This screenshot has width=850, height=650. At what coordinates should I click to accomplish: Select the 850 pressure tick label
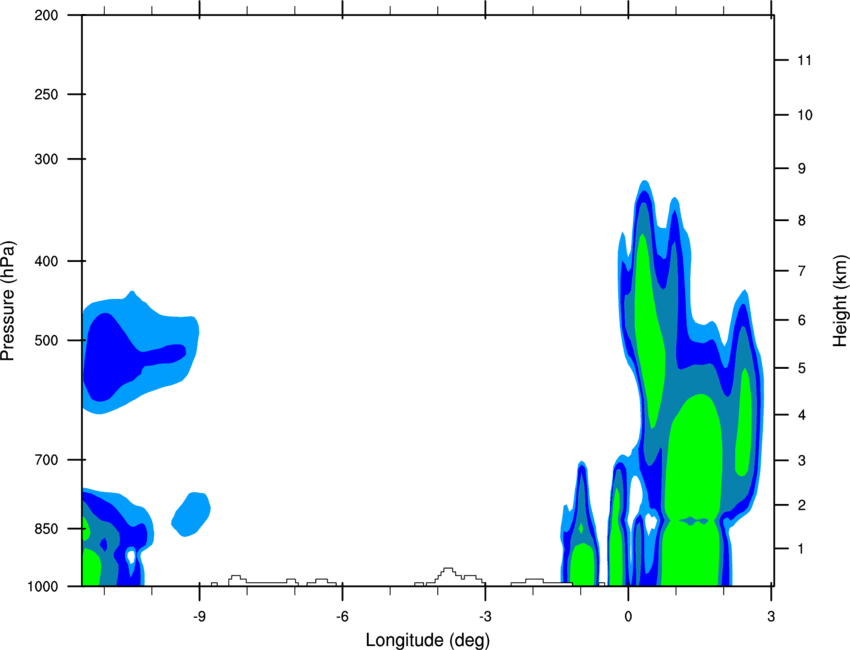[x=47, y=529]
